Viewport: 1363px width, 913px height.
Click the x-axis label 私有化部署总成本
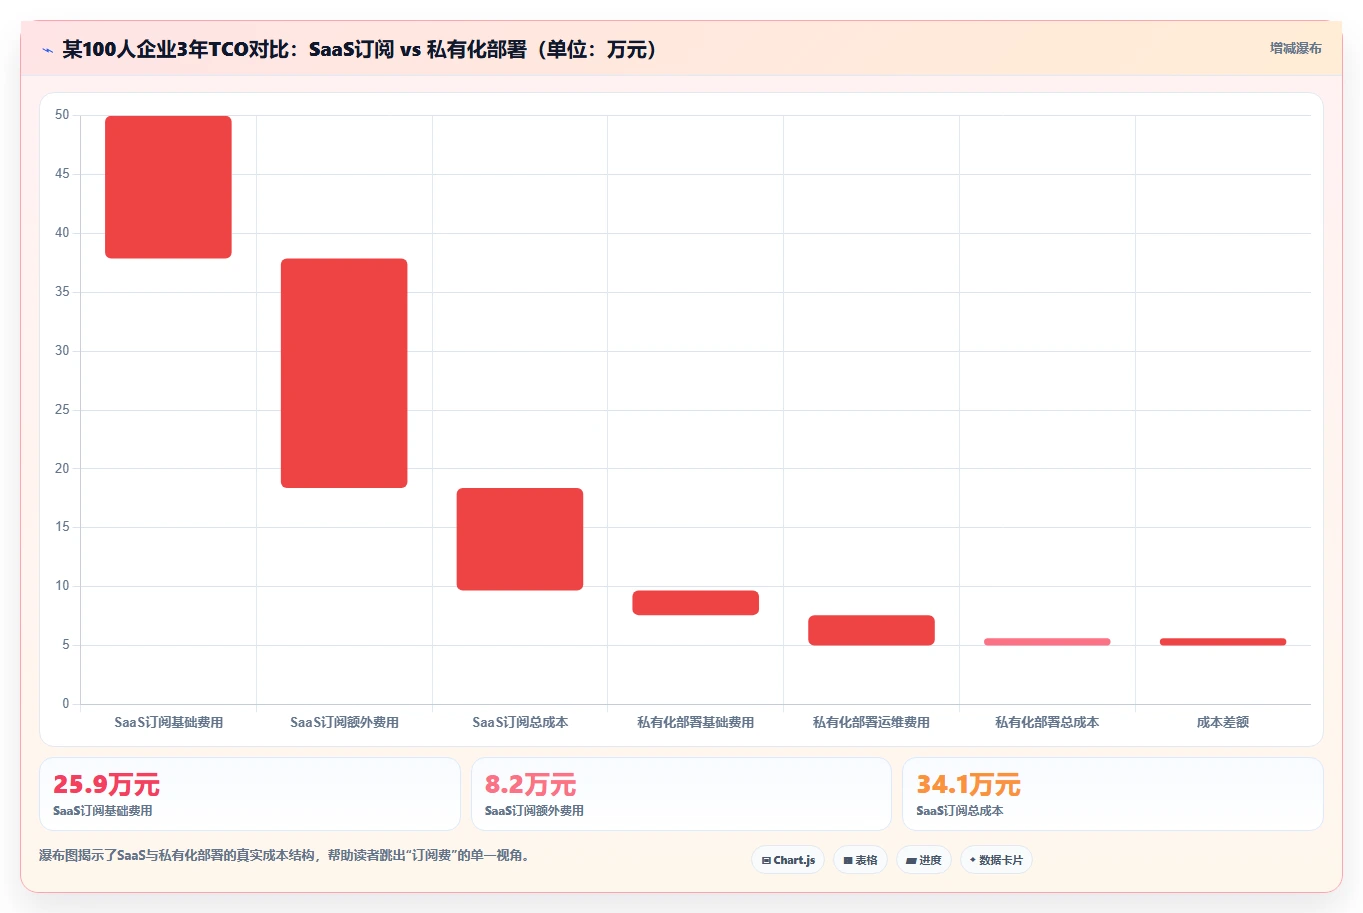[x=1047, y=722]
